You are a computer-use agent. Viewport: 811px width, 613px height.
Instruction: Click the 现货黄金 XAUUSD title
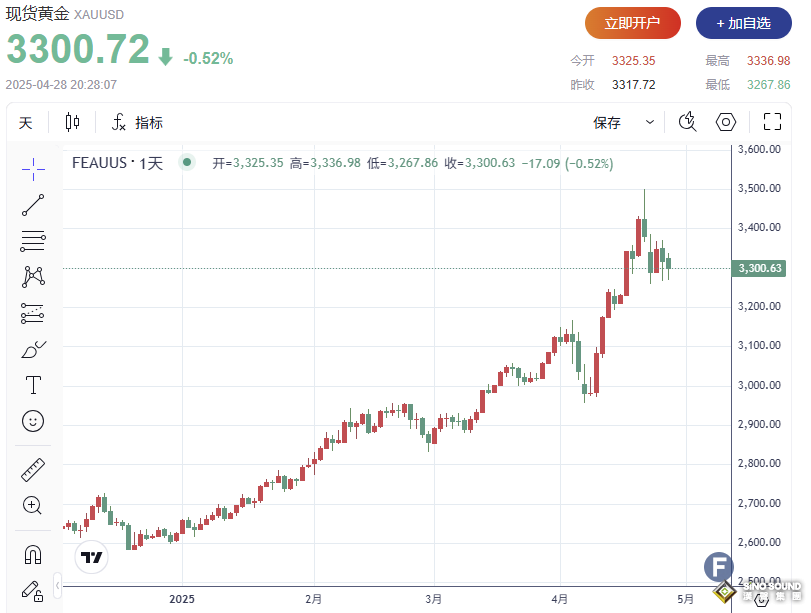tap(65, 14)
